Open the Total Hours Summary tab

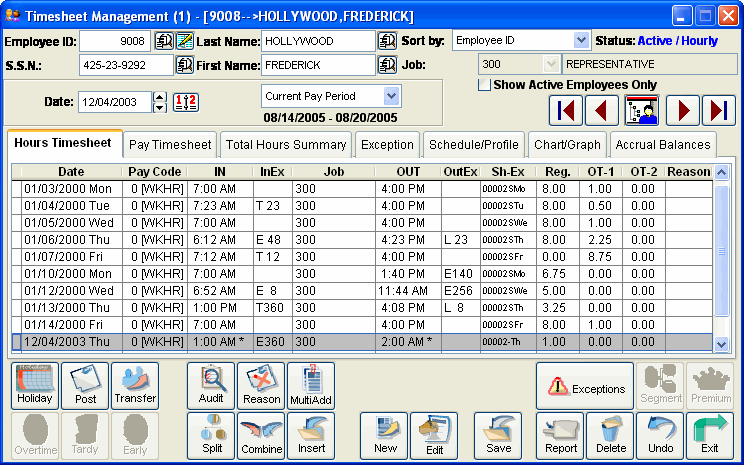coord(286,145)
